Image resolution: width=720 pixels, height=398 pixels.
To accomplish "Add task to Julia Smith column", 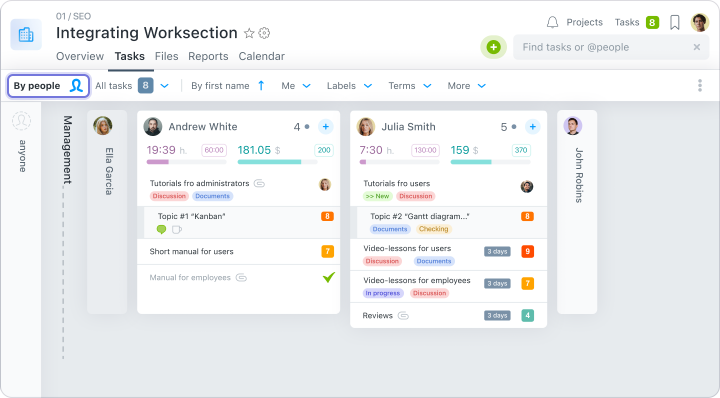I will [532, 127].
